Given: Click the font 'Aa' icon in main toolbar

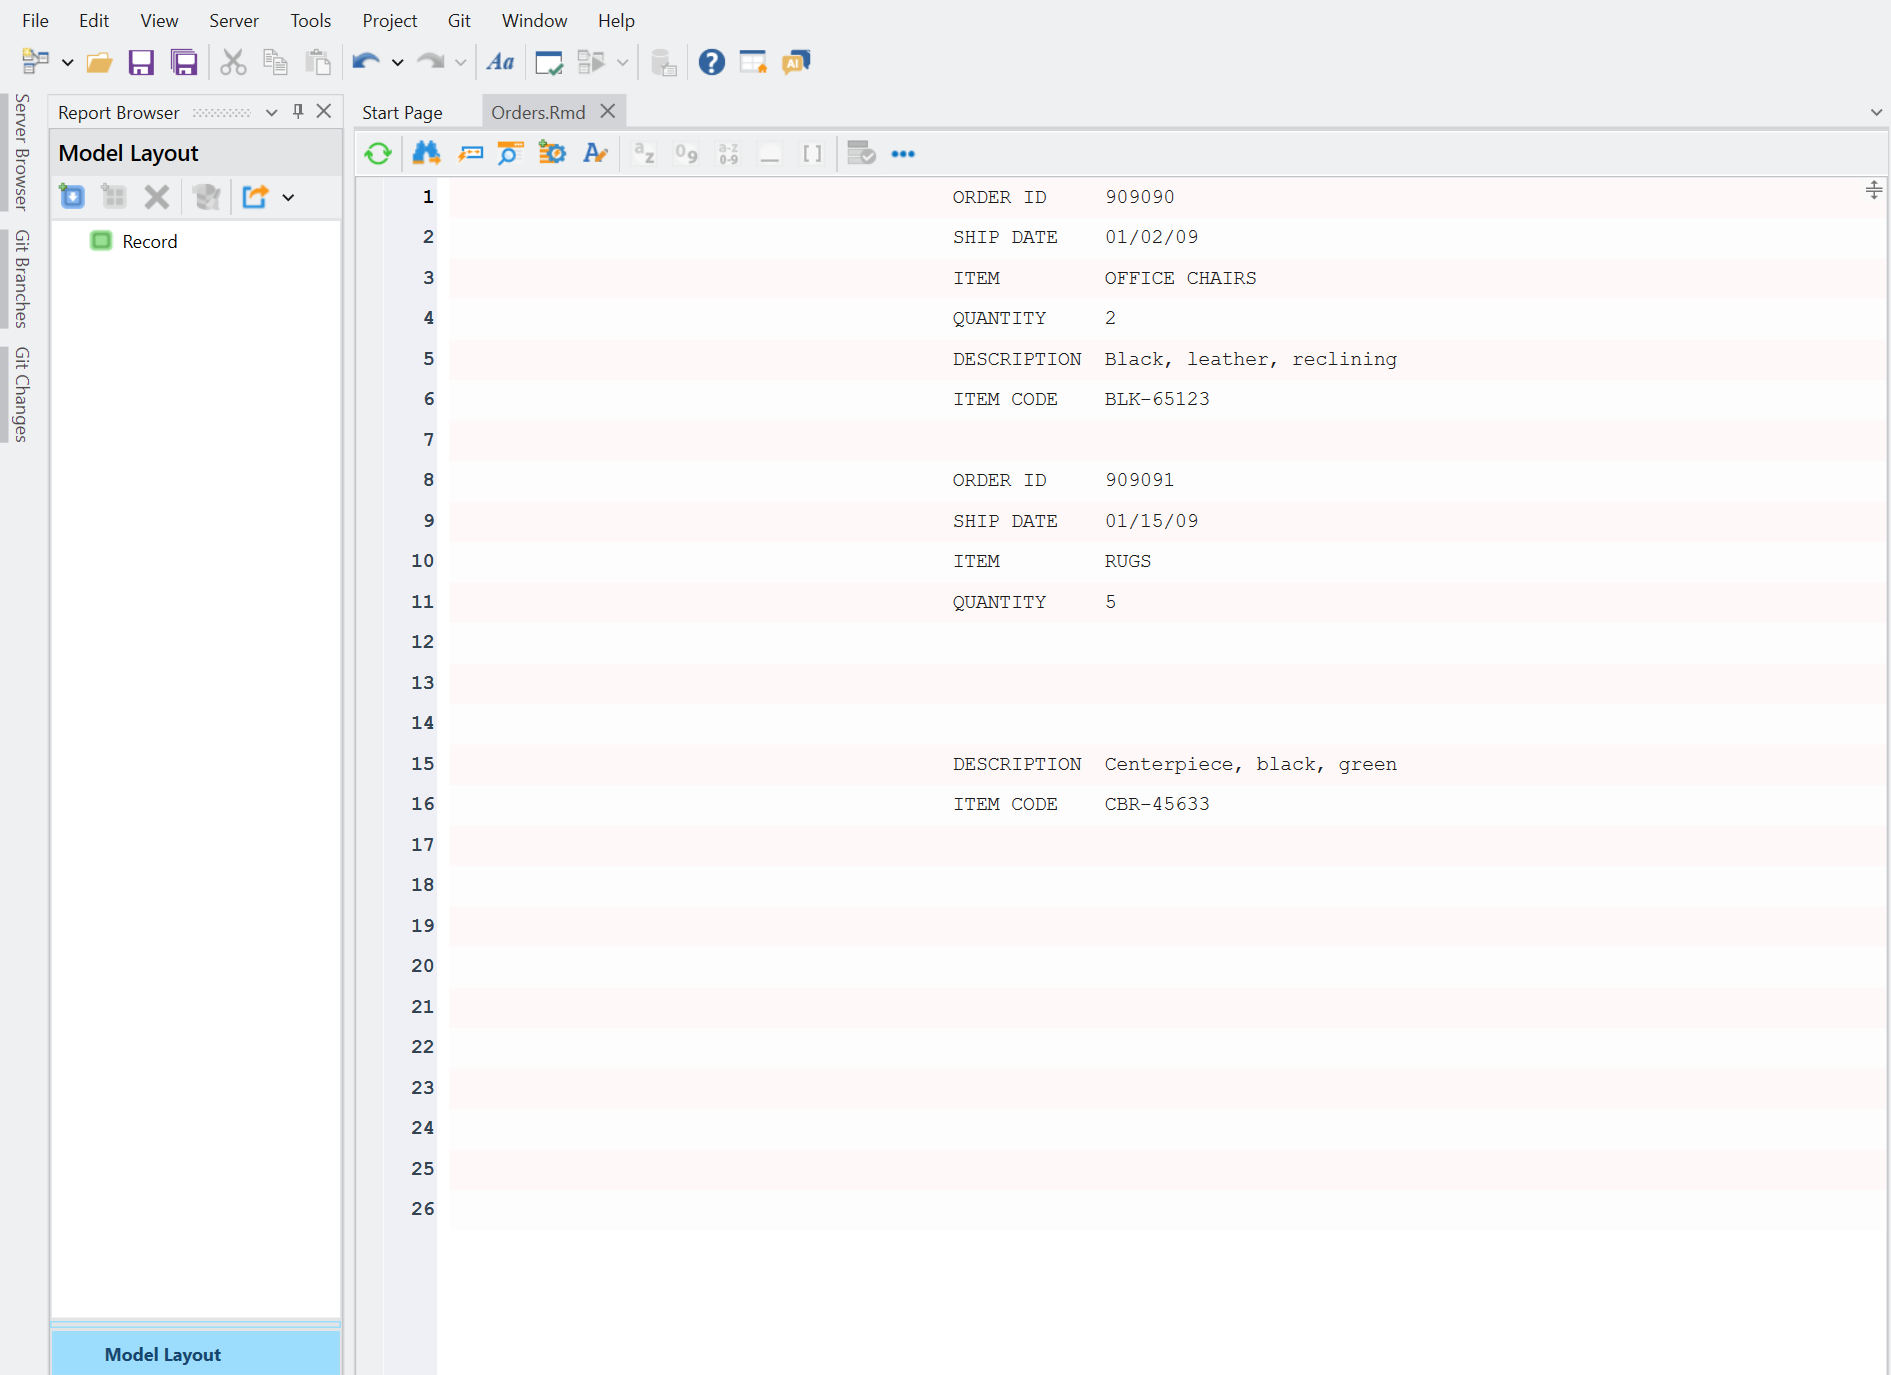Looking at the screenshot, I should click(x=500, y=62).
